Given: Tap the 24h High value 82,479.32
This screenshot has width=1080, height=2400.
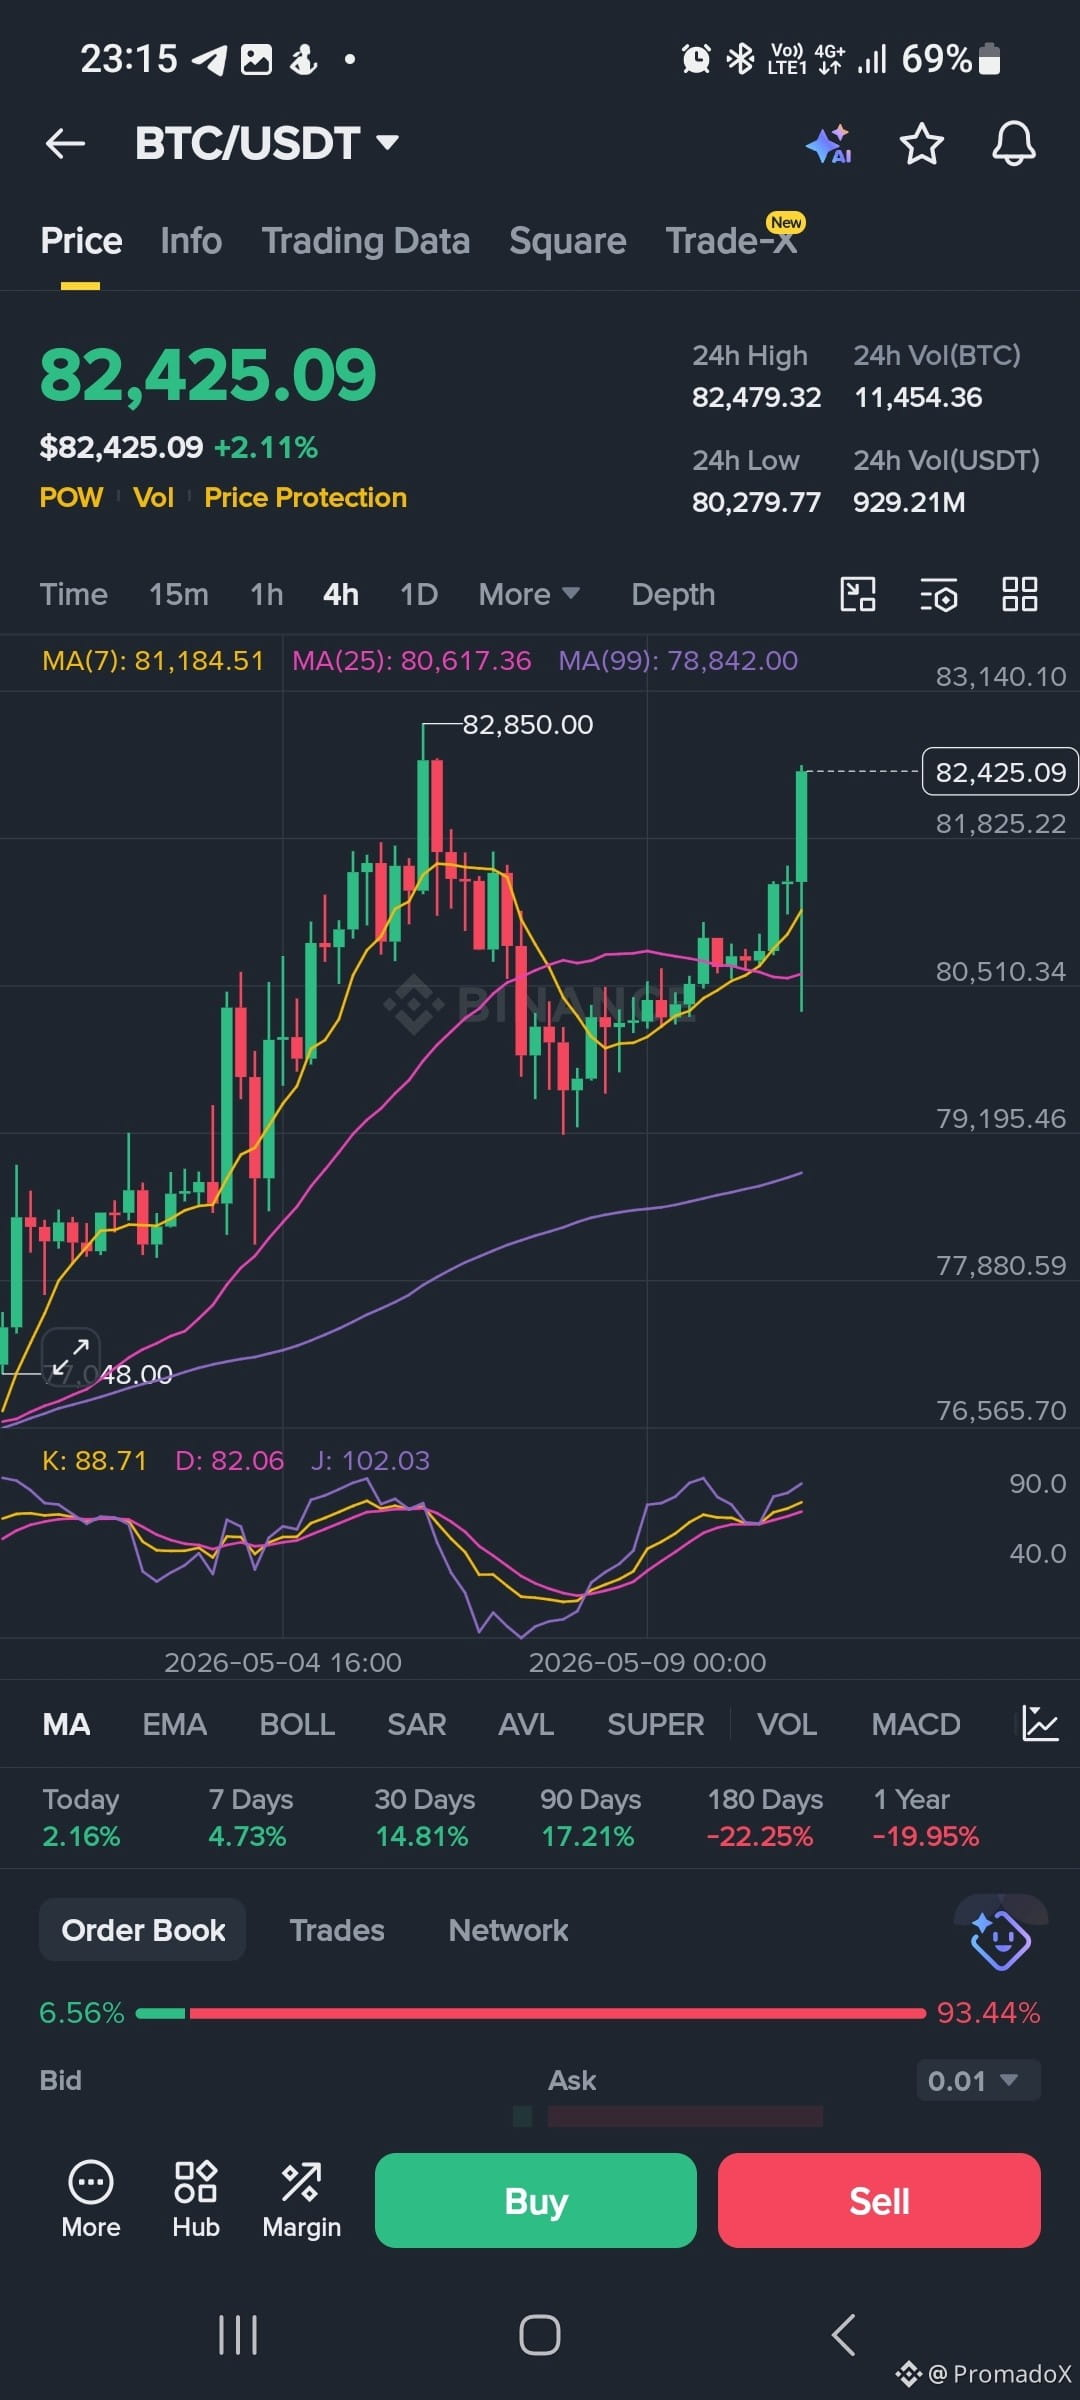Looking at the screenshot, I should coord(756,397).
